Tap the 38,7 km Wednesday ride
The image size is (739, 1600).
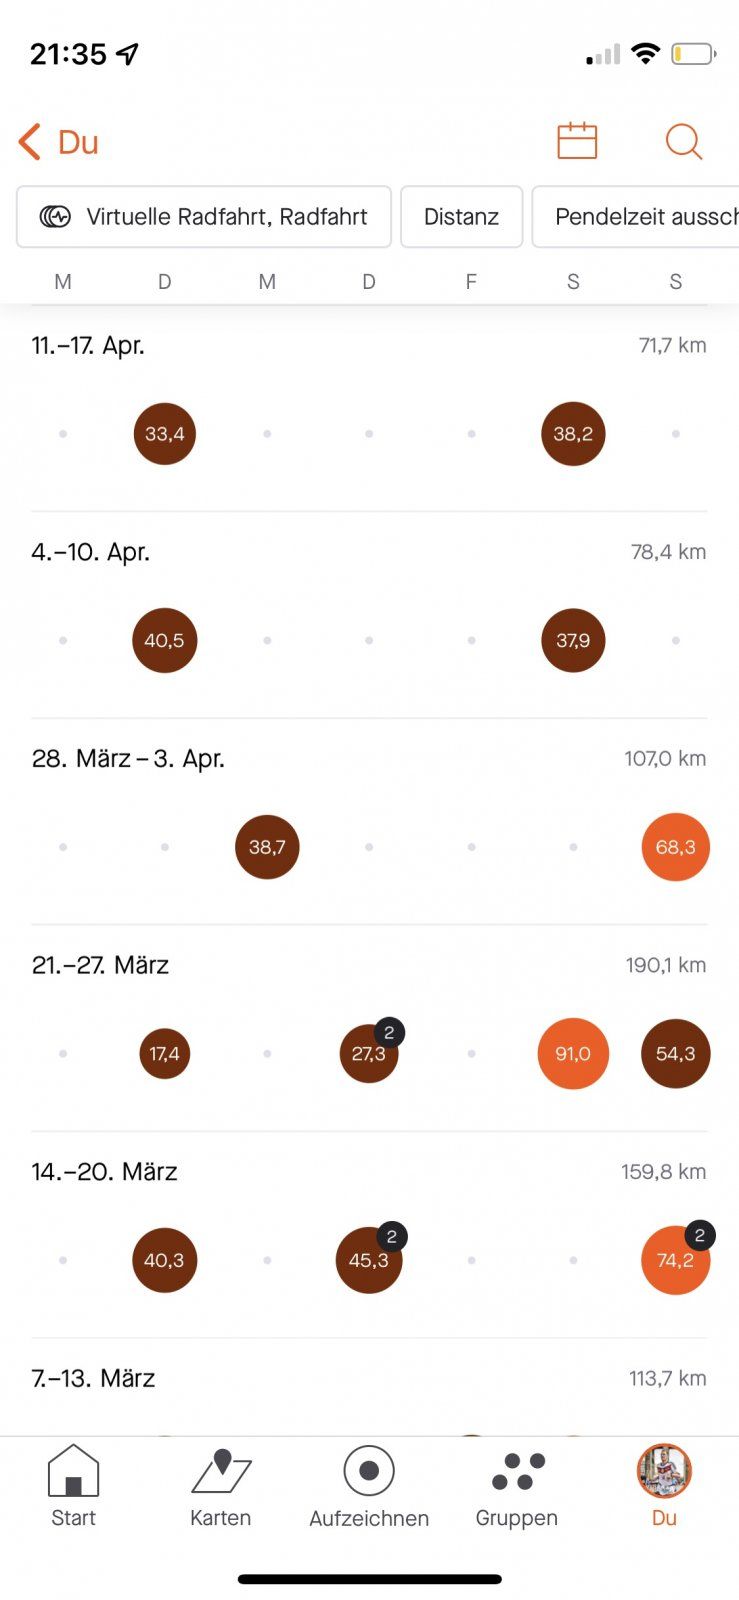(267, 847)
